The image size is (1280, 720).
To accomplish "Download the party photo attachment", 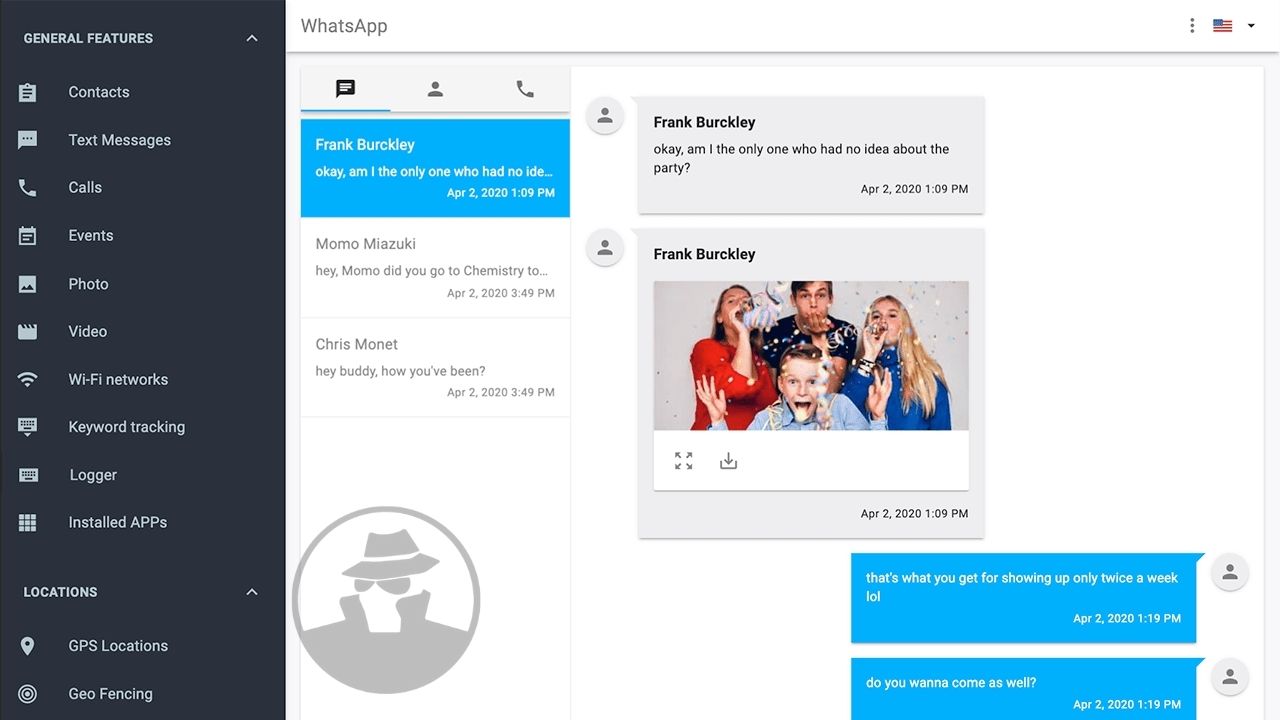I will [728, 461].
